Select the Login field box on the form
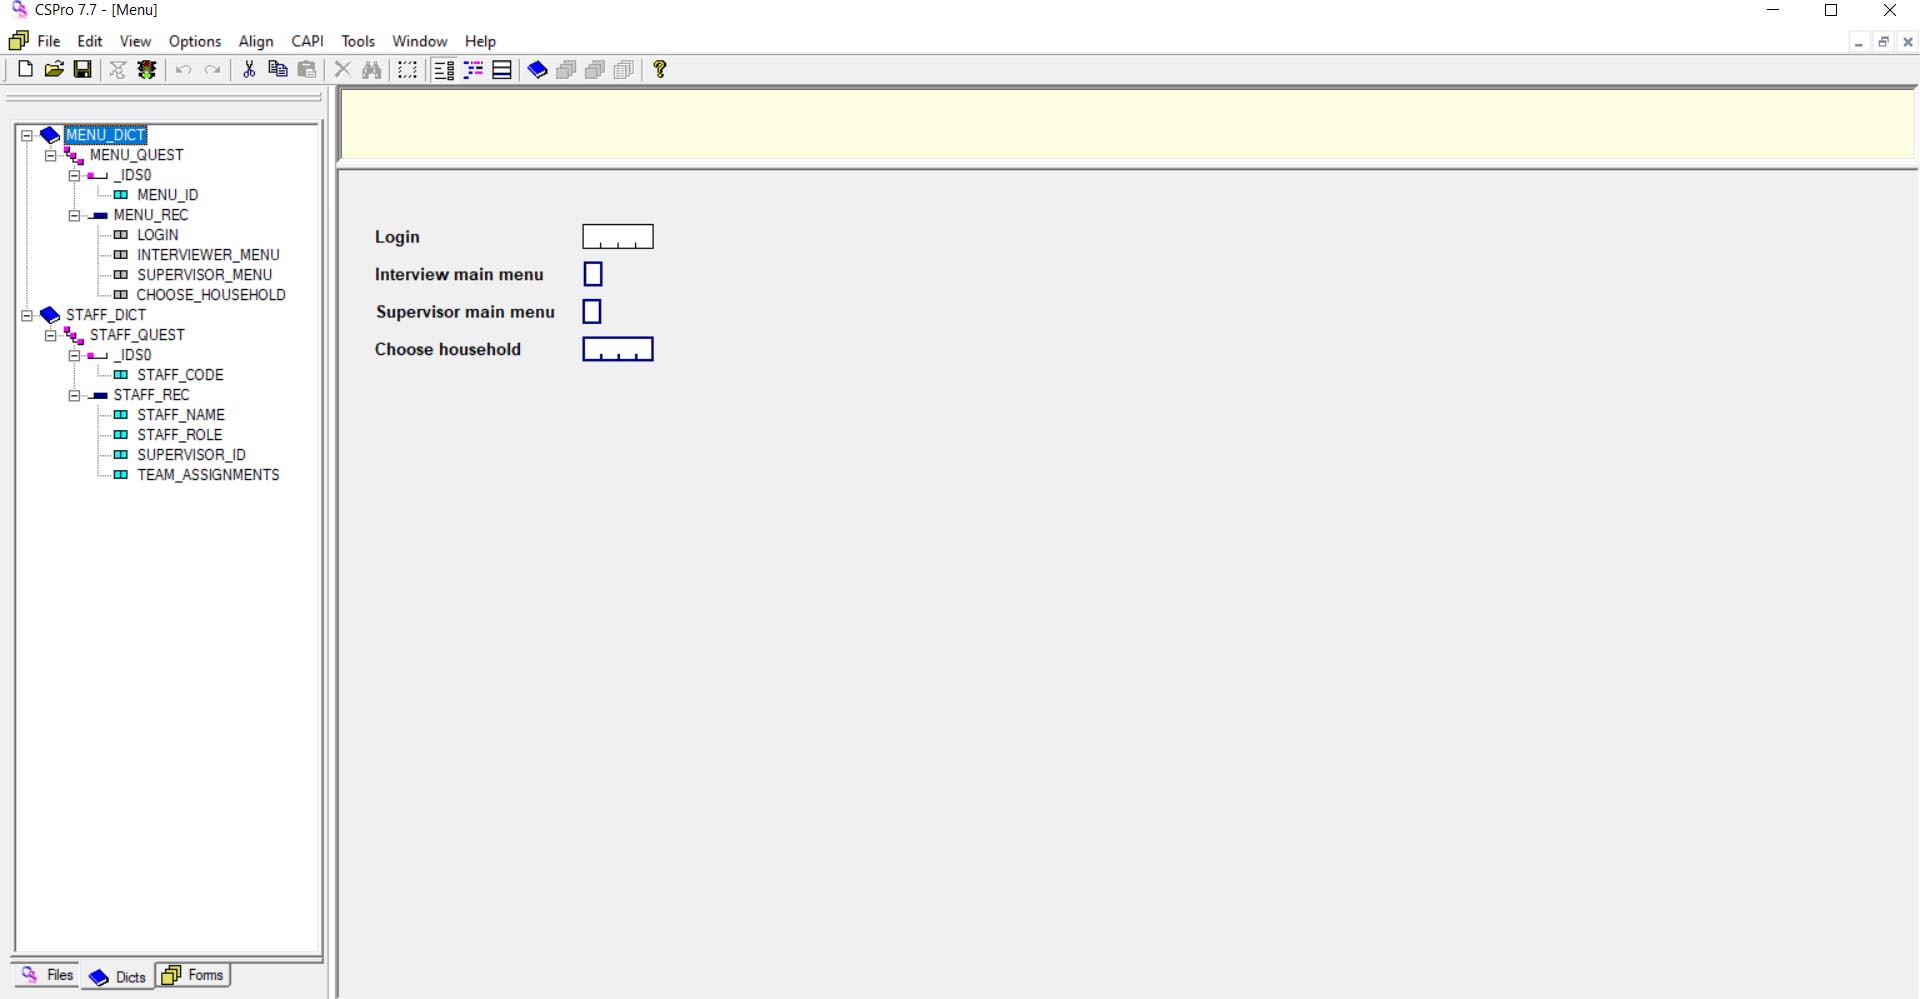 tap(618, 237)
